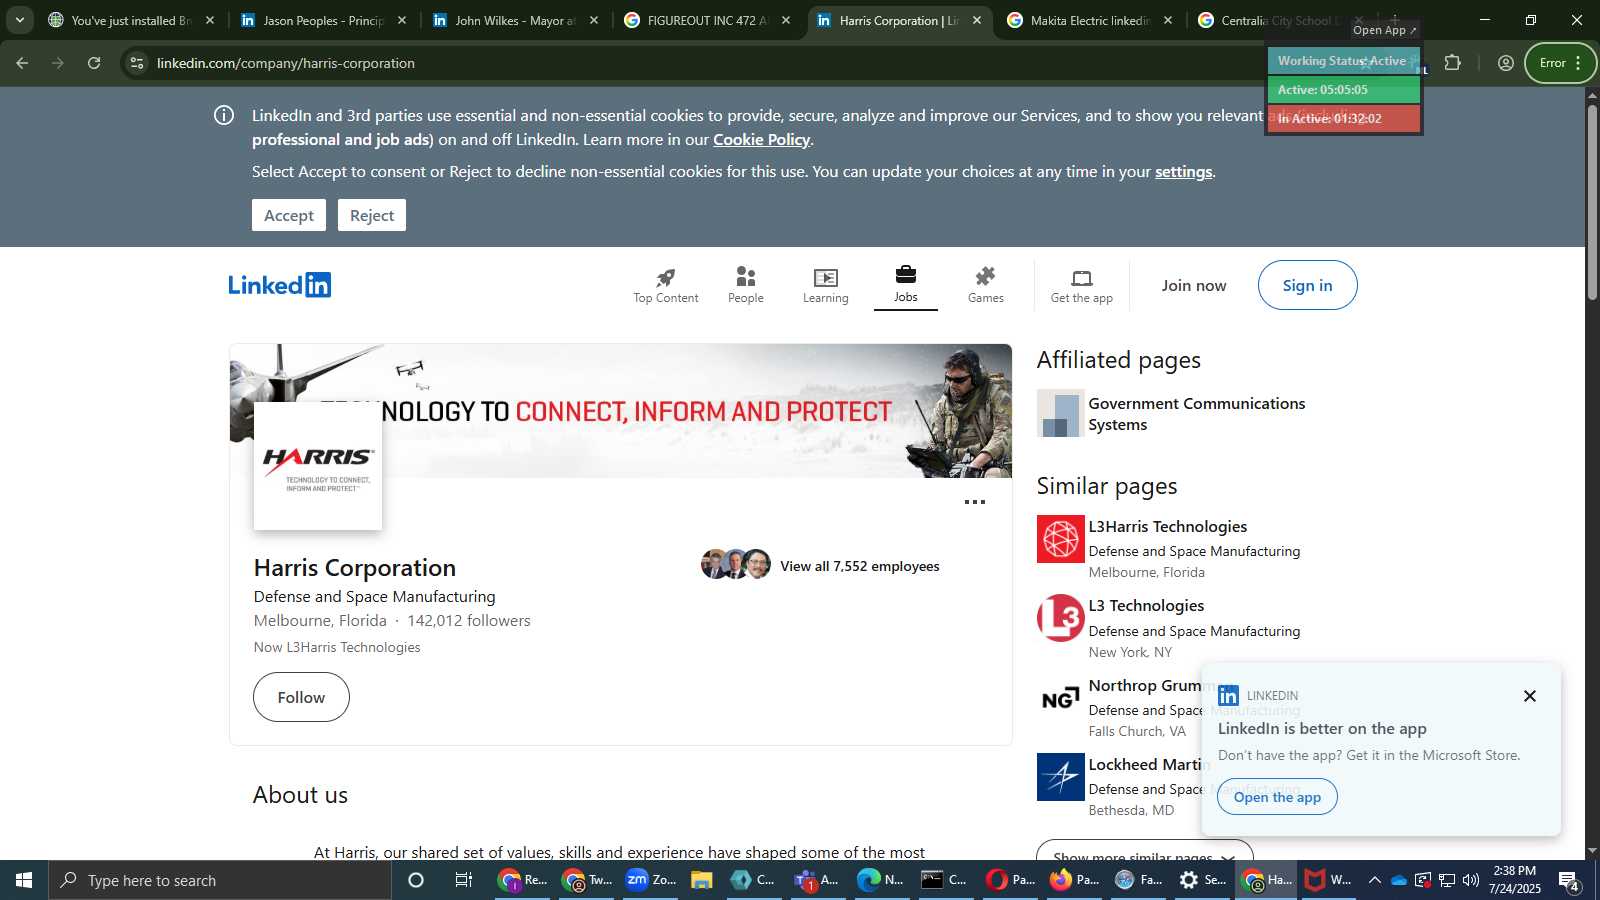Open L3Harris Technologies similar page link
This screenshot has width=1600, height=900.
(1168, 527)
